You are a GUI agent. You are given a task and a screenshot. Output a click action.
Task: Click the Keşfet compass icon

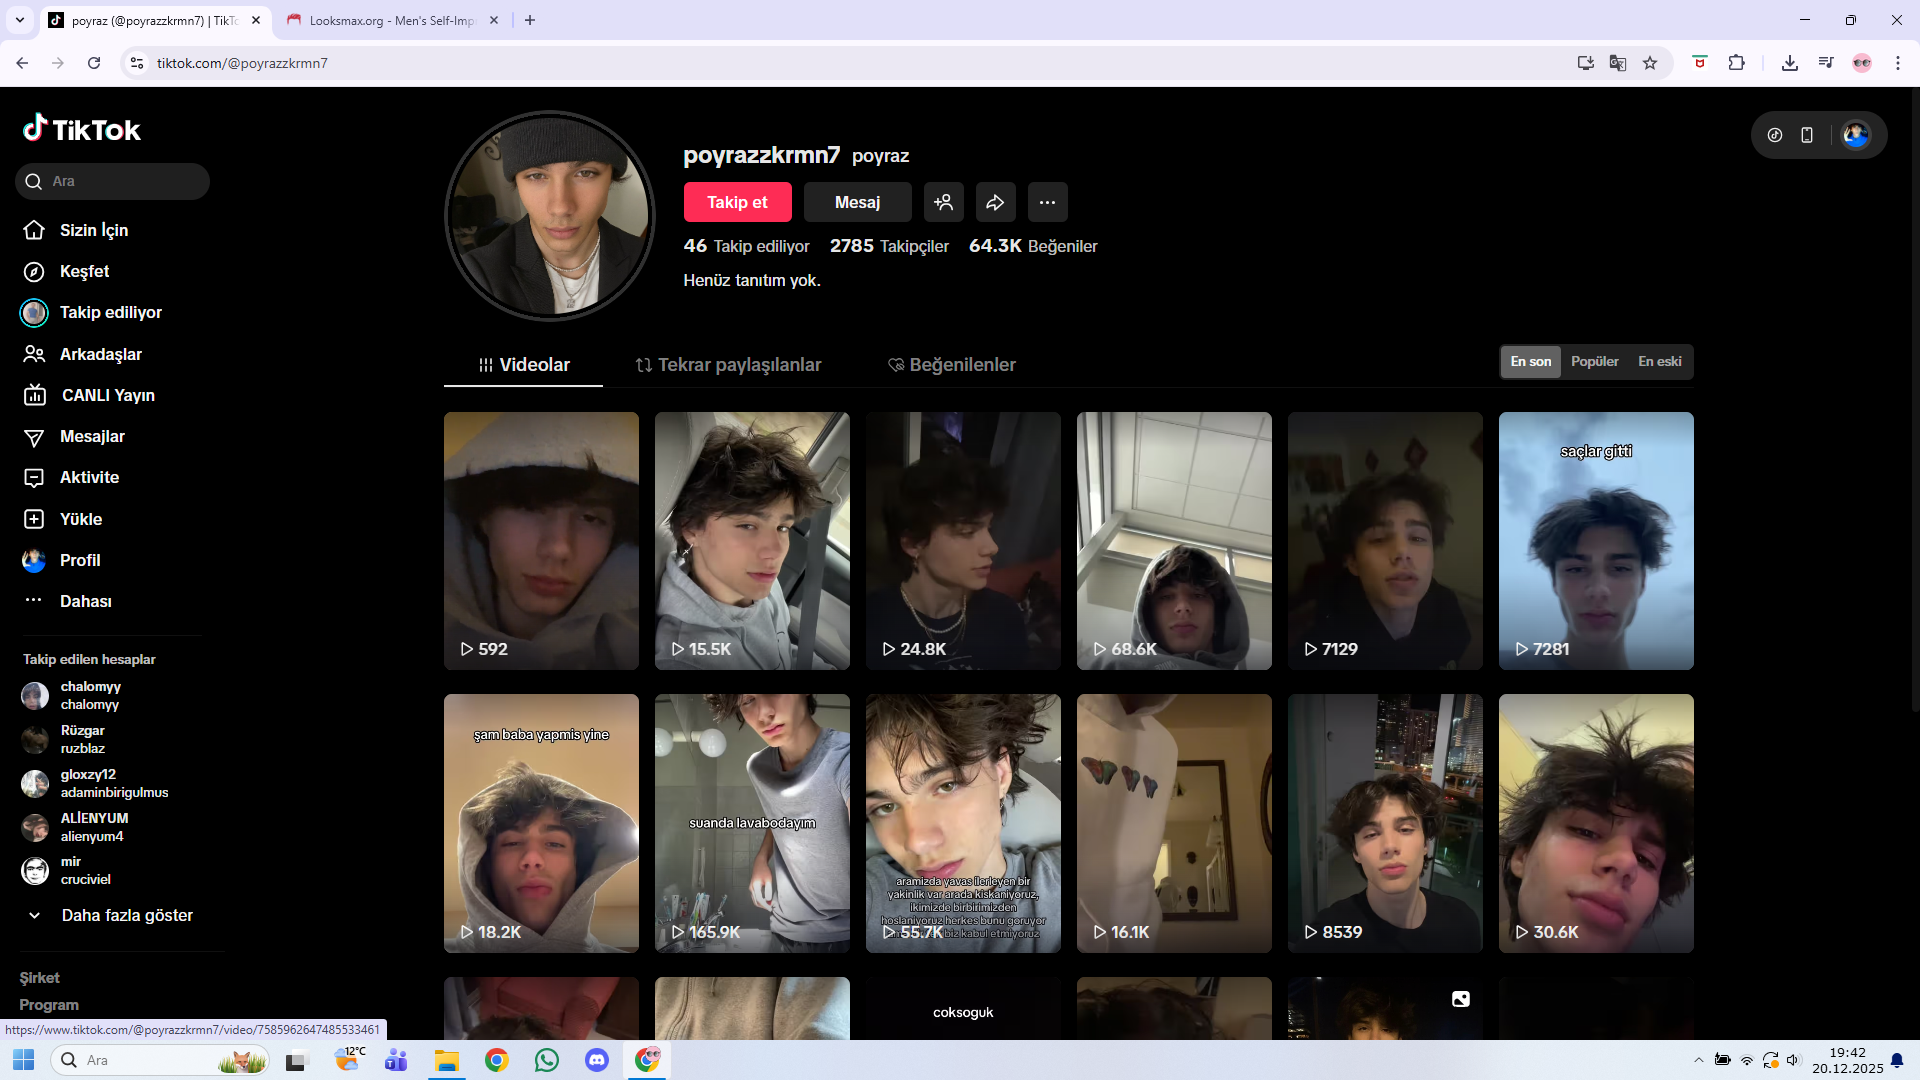tap(34, 272)
